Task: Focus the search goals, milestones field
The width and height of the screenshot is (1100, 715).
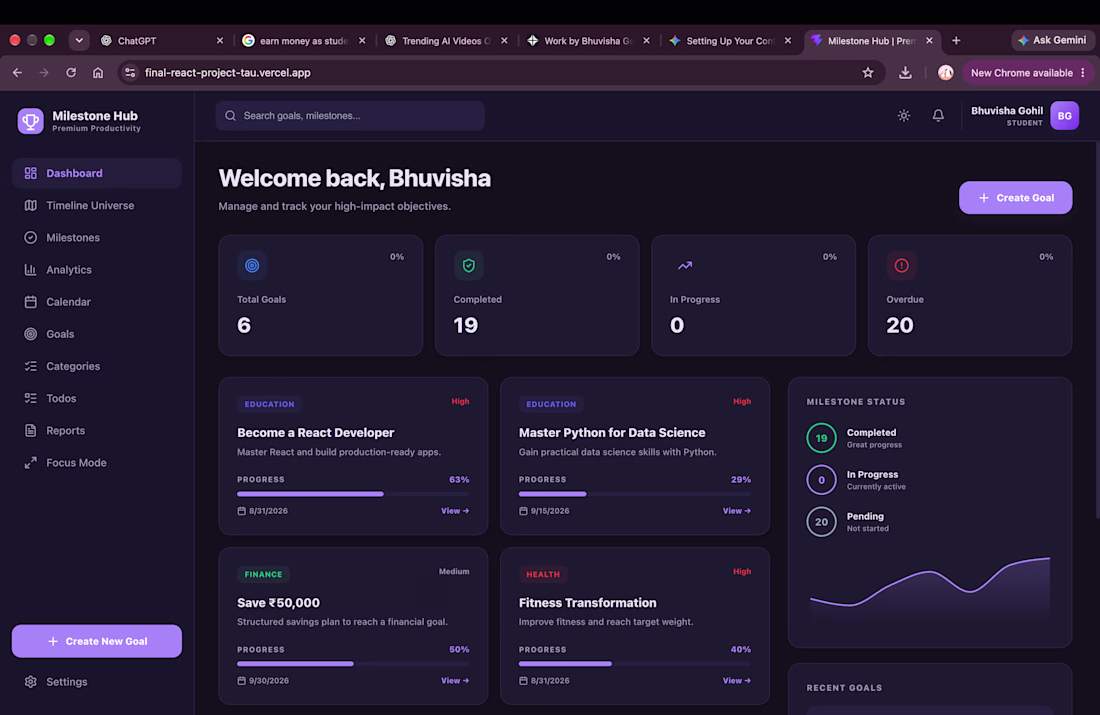Action: tap(350, 116)
